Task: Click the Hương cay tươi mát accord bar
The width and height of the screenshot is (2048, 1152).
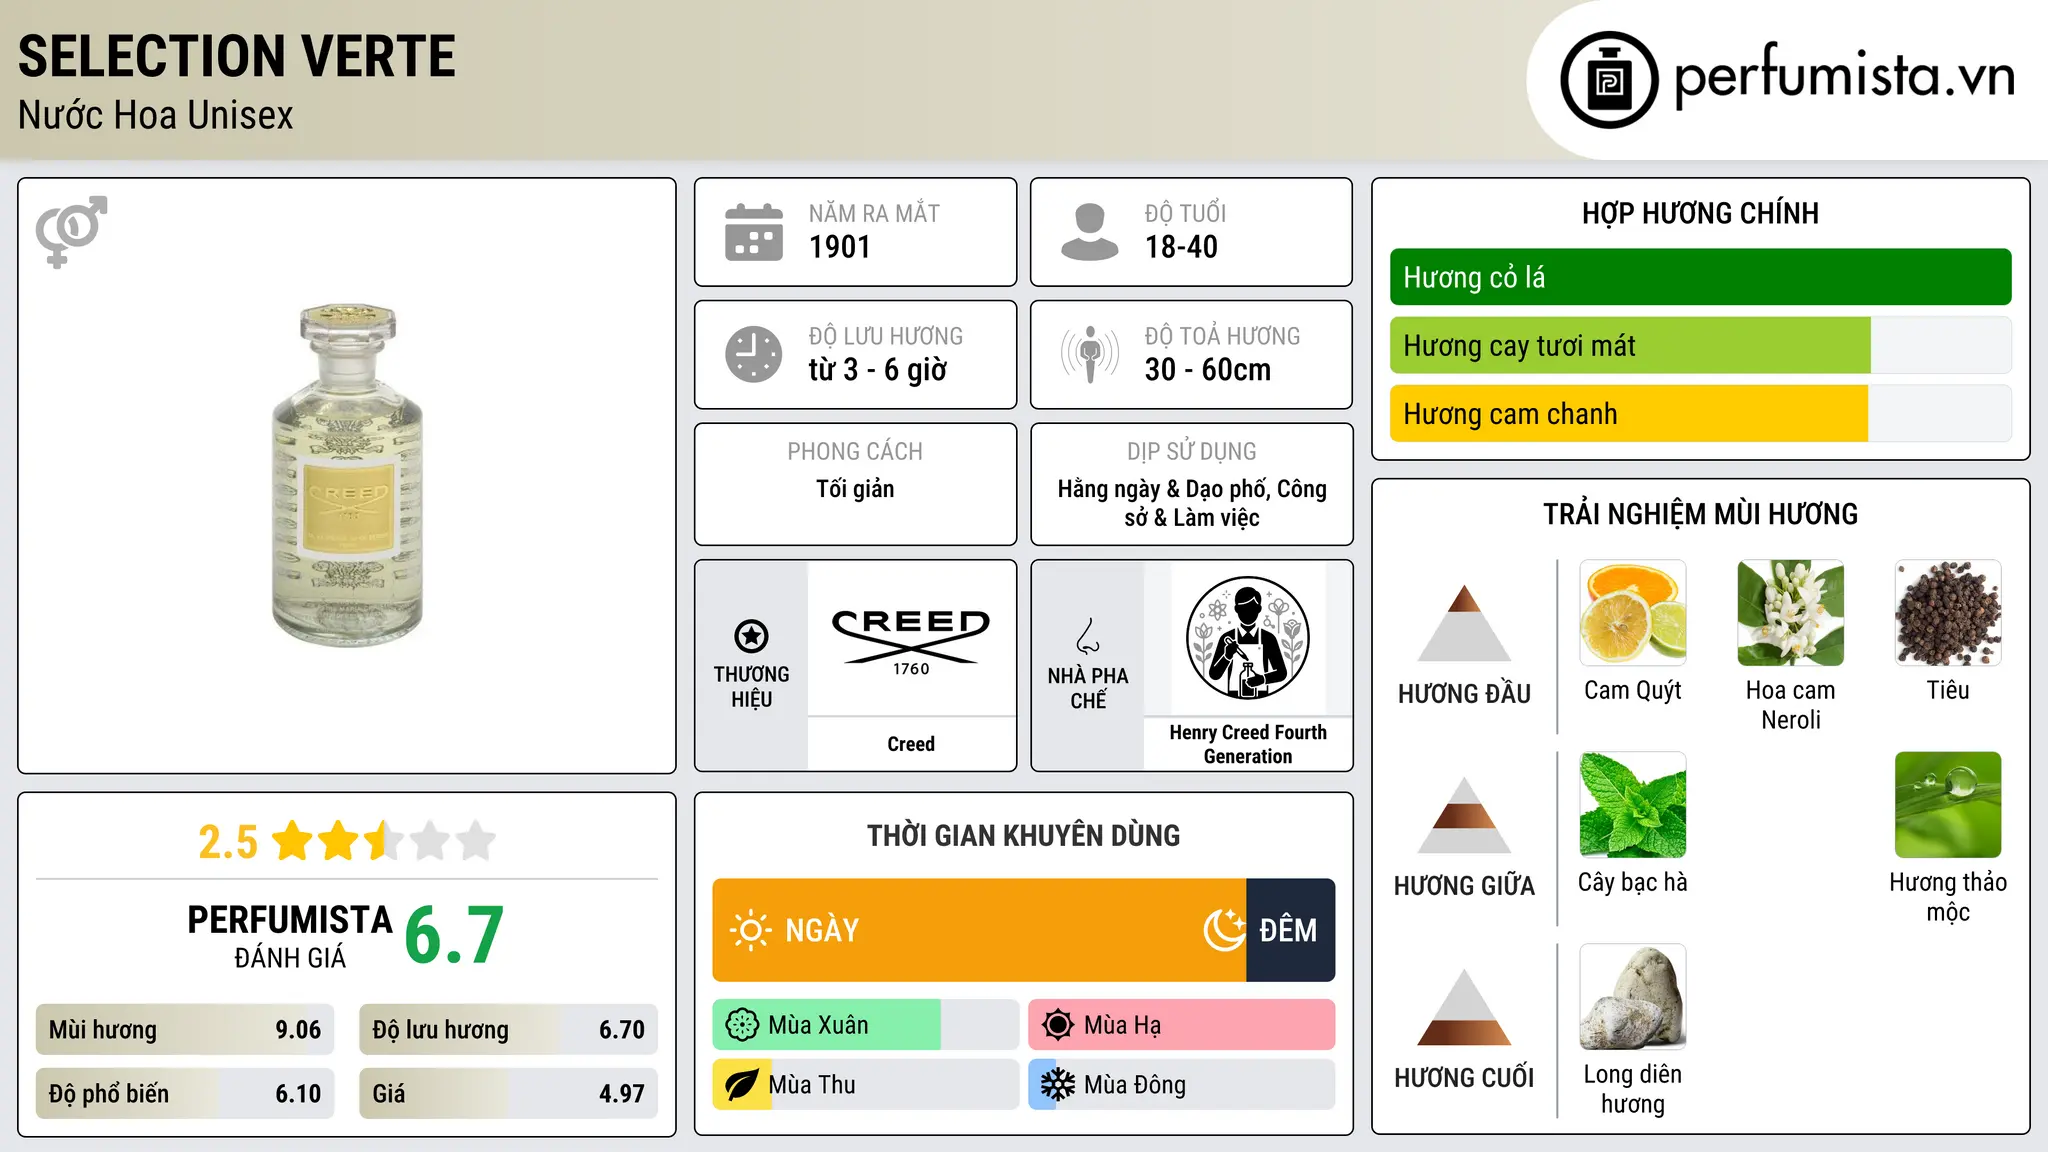Action: point(1700,346)
